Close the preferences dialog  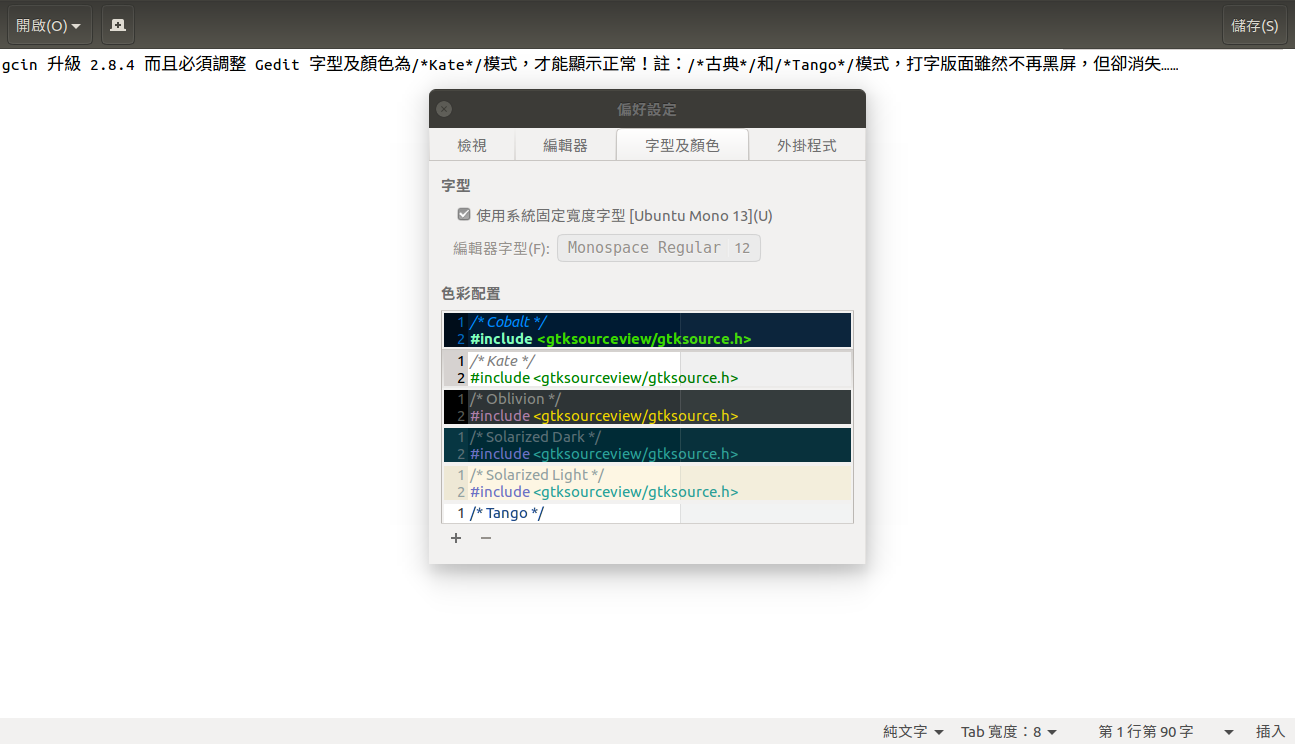click(444, 109)
